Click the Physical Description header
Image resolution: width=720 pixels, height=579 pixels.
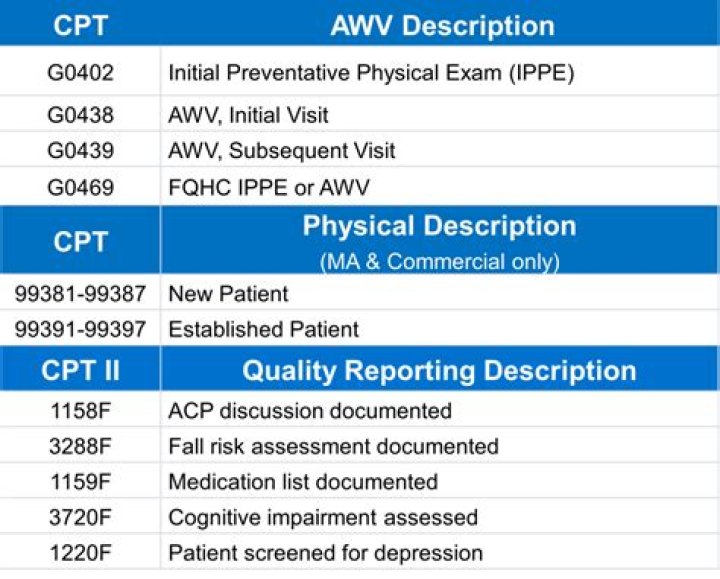(x=439, y=226)
